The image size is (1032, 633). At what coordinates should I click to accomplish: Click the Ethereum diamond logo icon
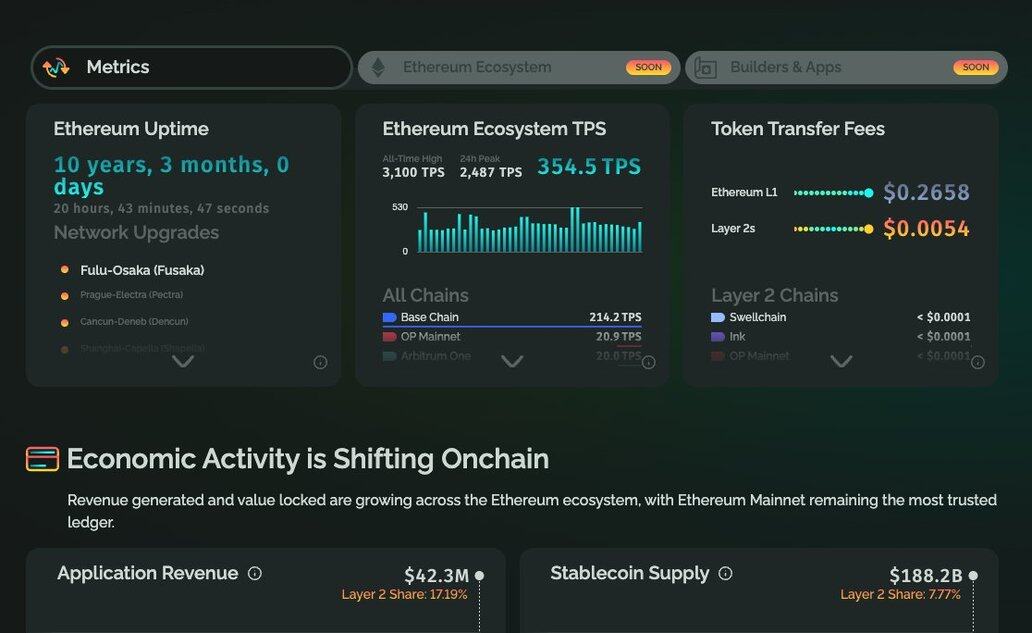[x=378, y=67]
